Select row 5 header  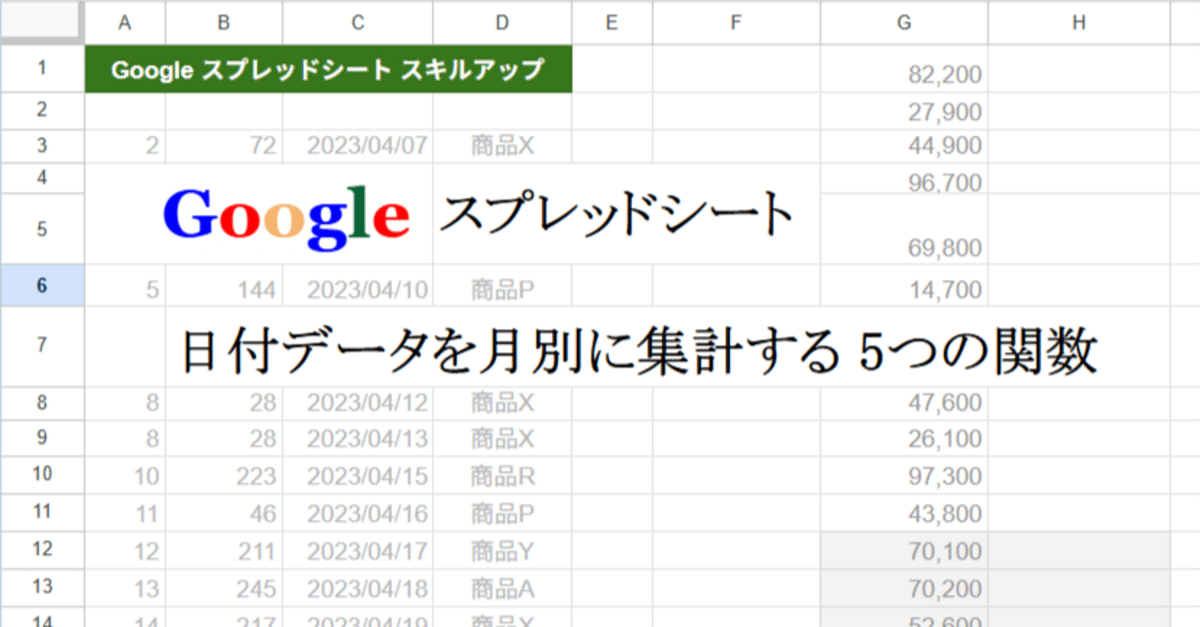[x=42, y=229]
